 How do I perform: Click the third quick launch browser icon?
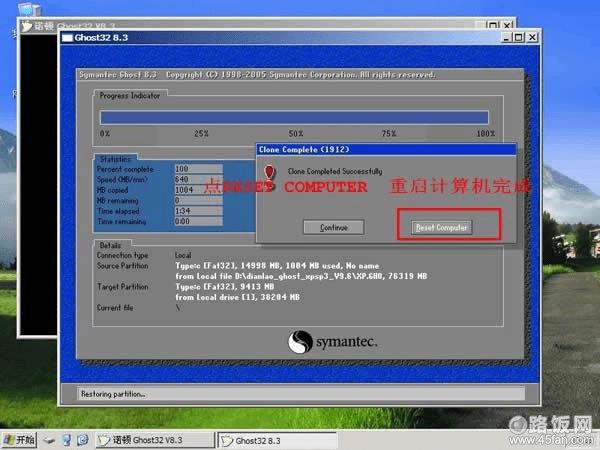83,440
